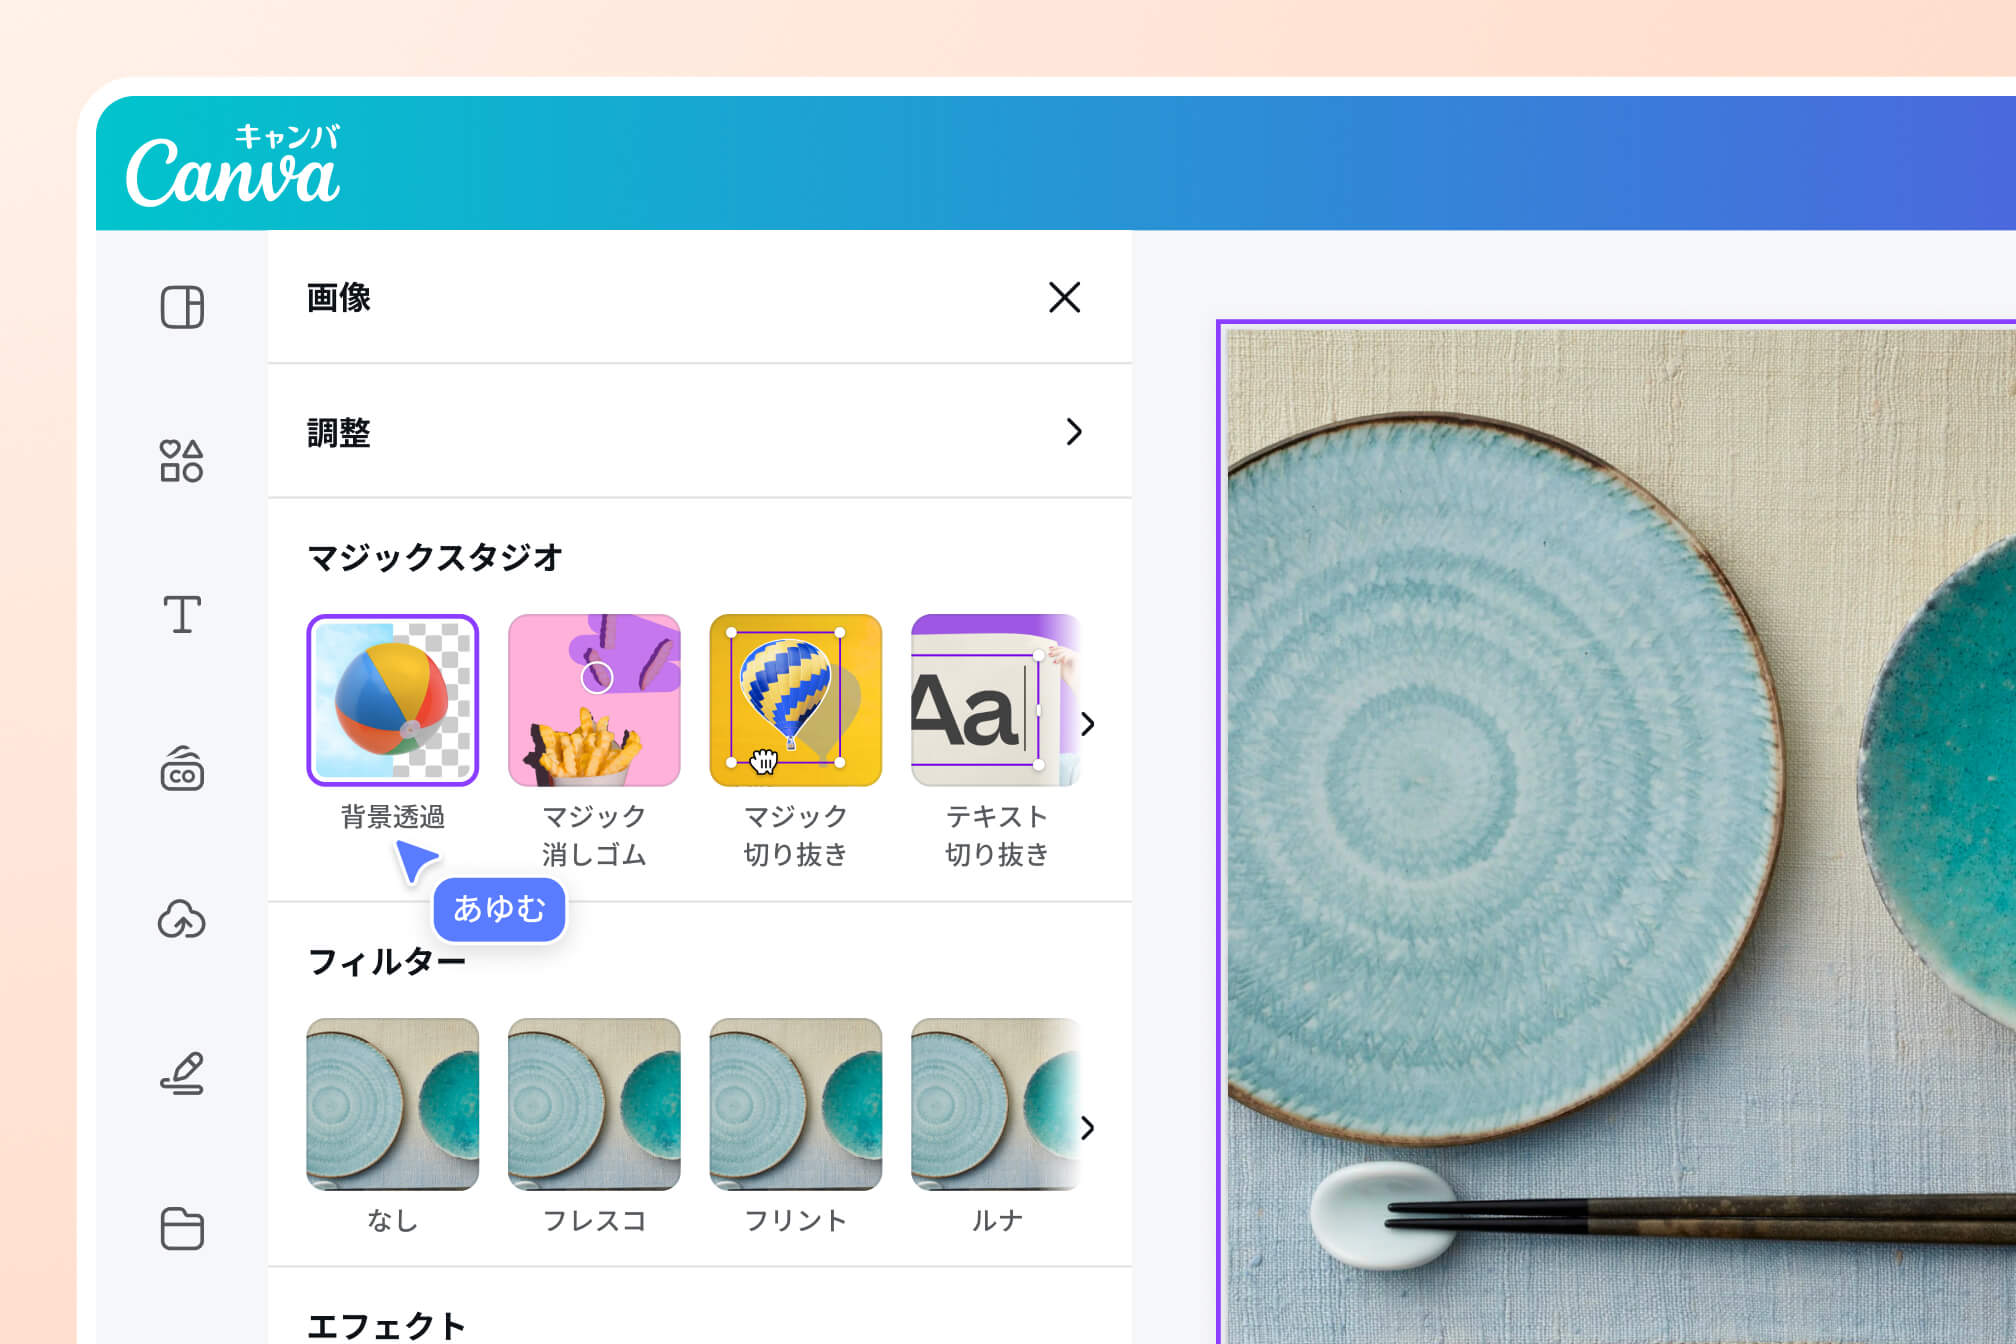This screenshot has width=2016, height=1344.
Task: Open the Design templates sidebar icon
Action: (182, 307)
